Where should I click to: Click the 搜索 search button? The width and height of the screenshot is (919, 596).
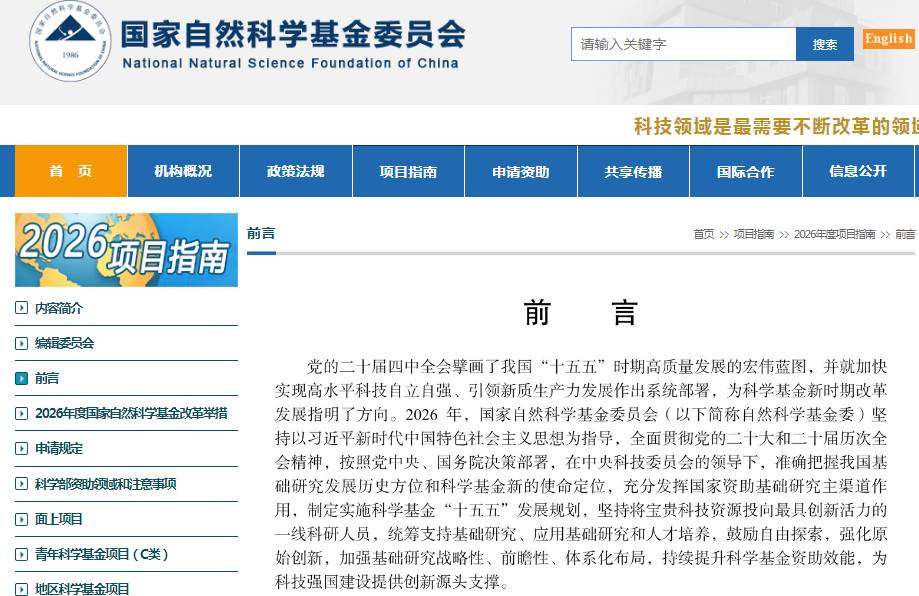click(x=824, y=44)
